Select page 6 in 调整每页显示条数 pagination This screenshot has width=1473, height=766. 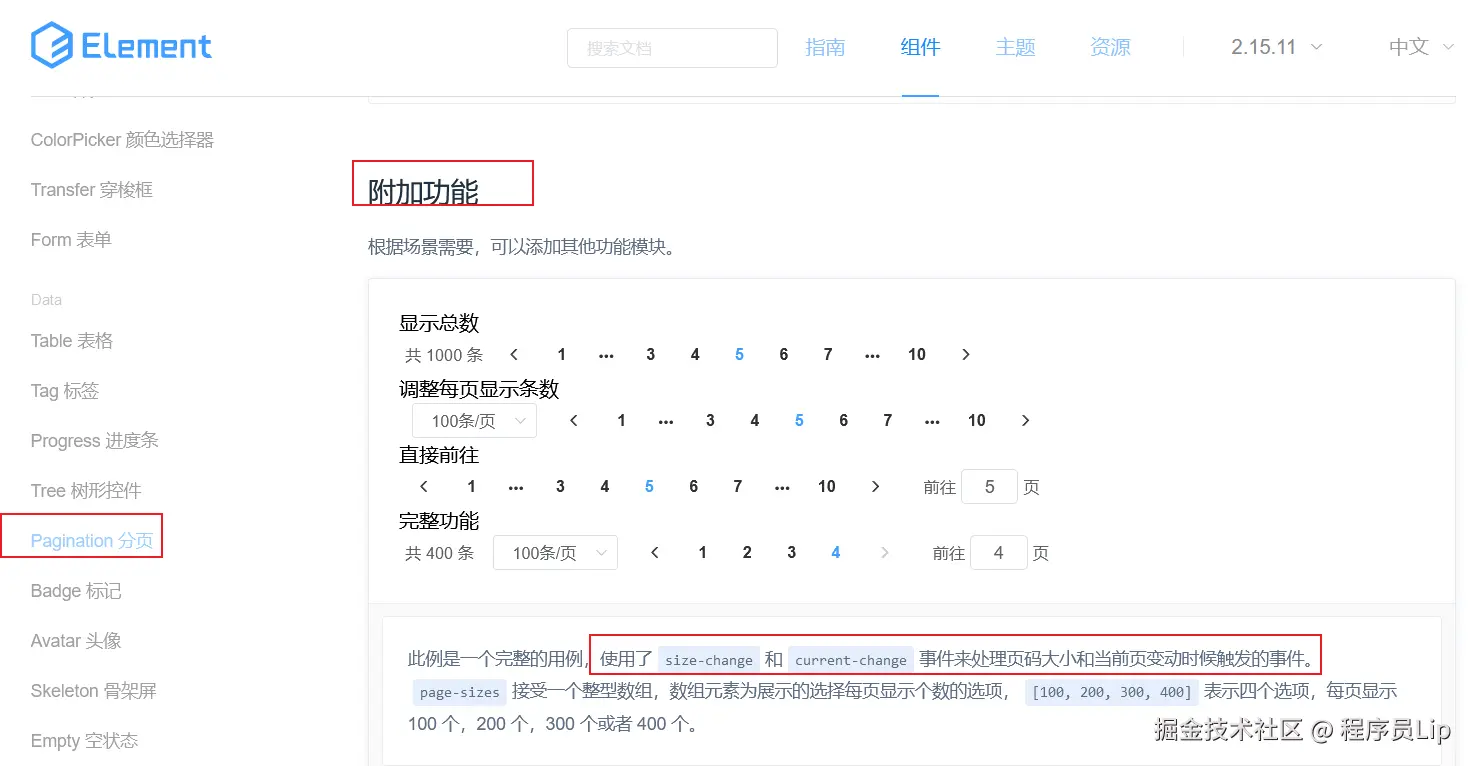click(843, 421)
